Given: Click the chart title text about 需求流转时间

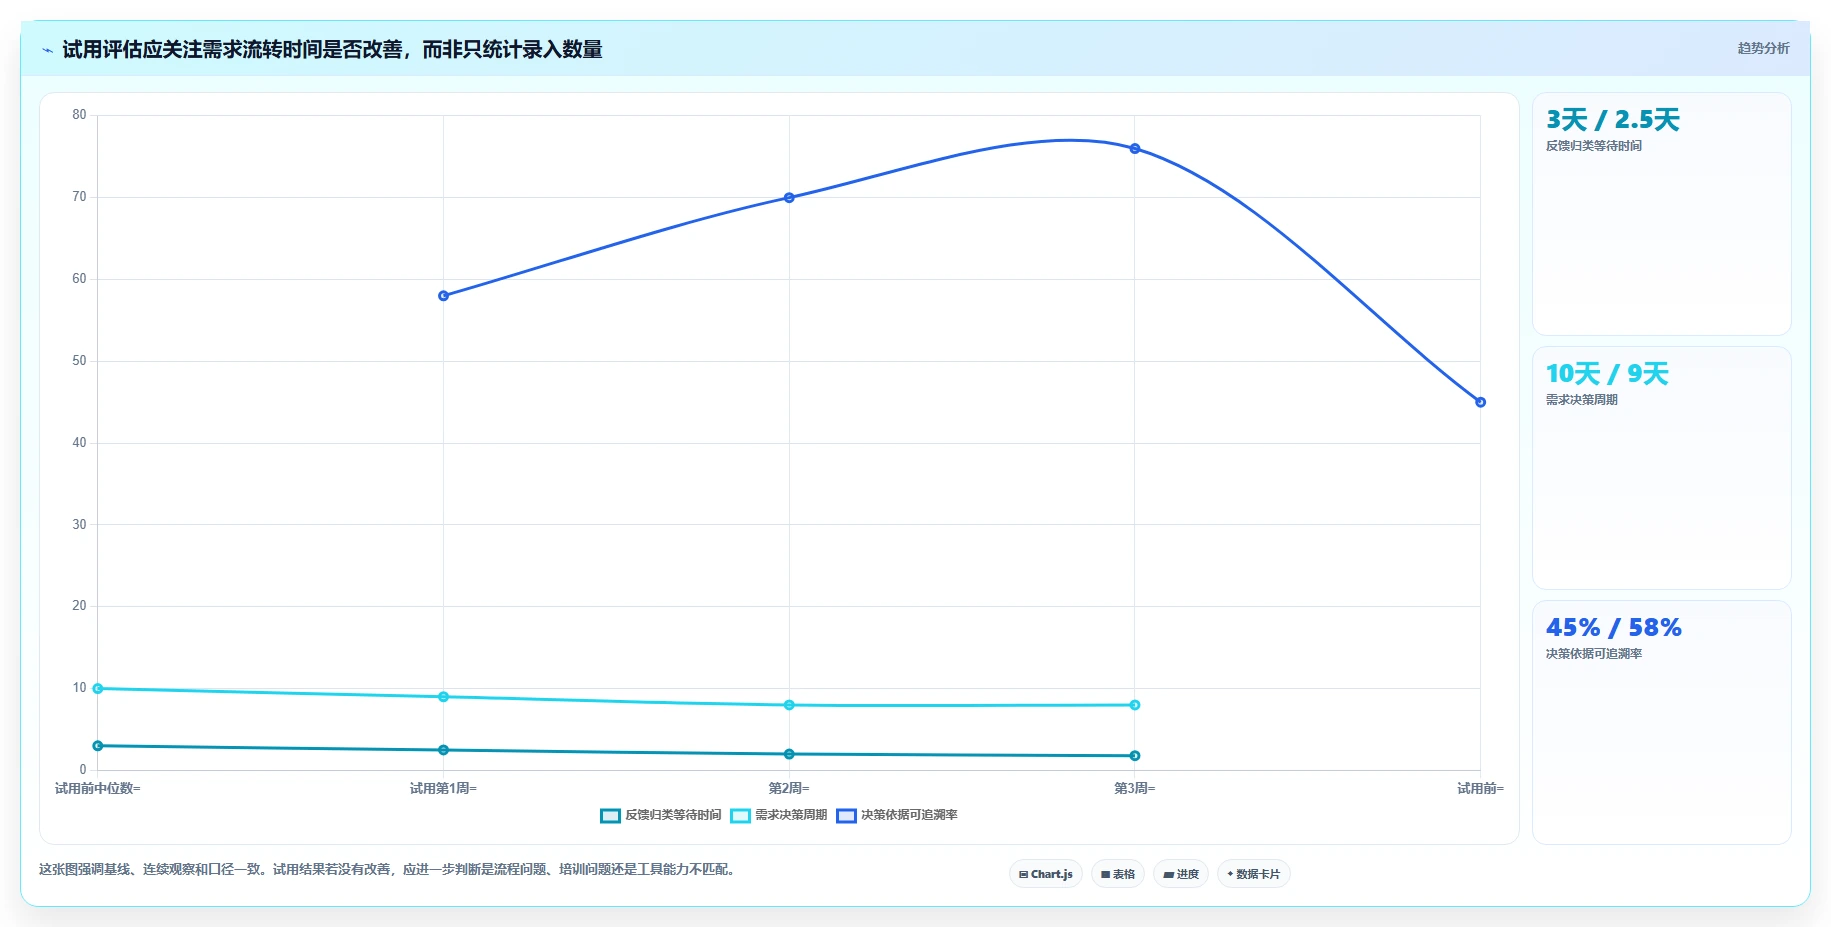Looking at the screenshot, I should [x=332, y=50].
